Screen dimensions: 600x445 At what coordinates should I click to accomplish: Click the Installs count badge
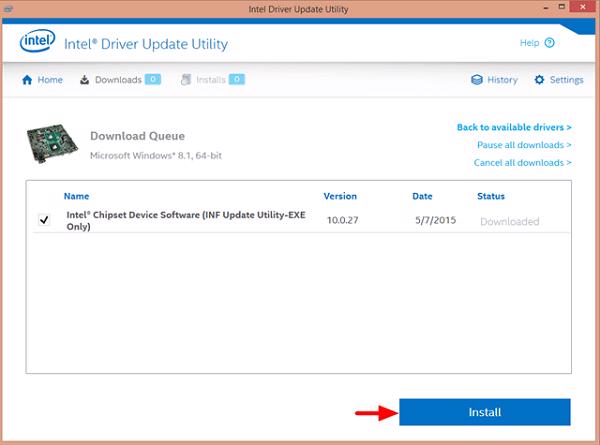239,80
